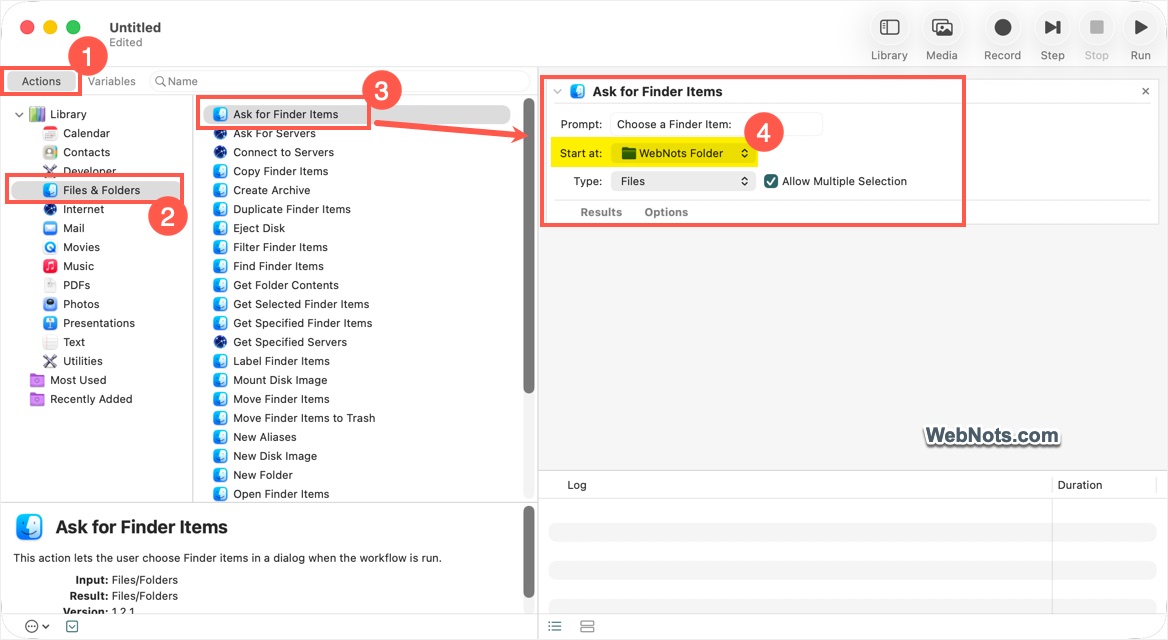The width and height of the screenshot is (1168, 640).
Task: Select the Mount Disk Image action
Action: (280, 380)
